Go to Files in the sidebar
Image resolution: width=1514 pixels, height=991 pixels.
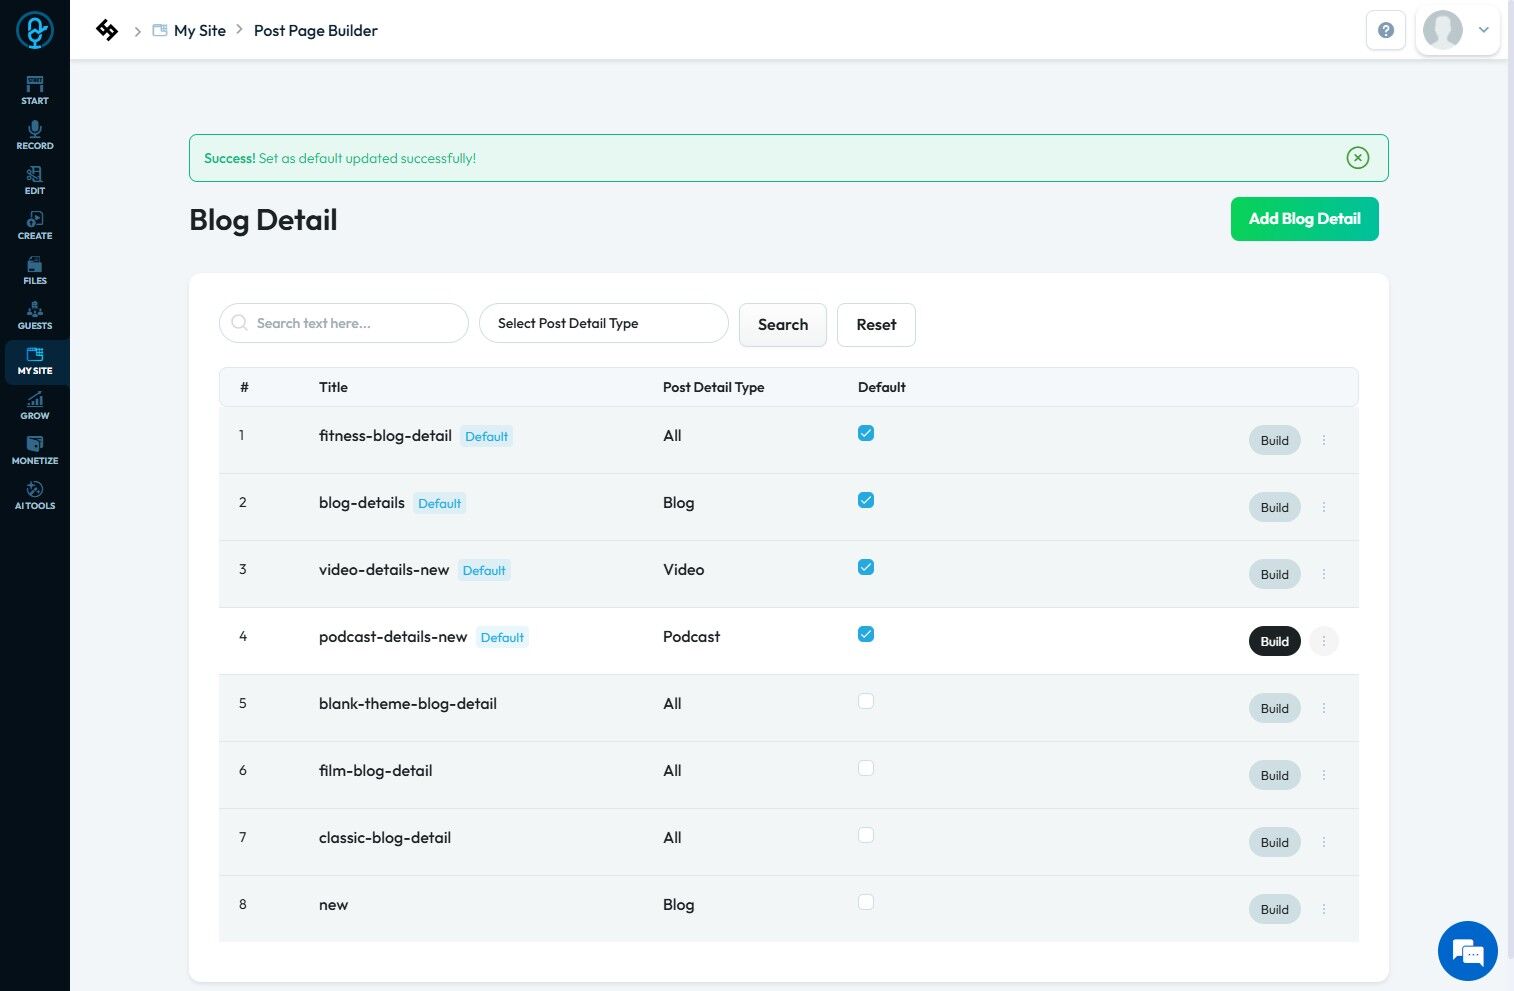click(35, 270)
